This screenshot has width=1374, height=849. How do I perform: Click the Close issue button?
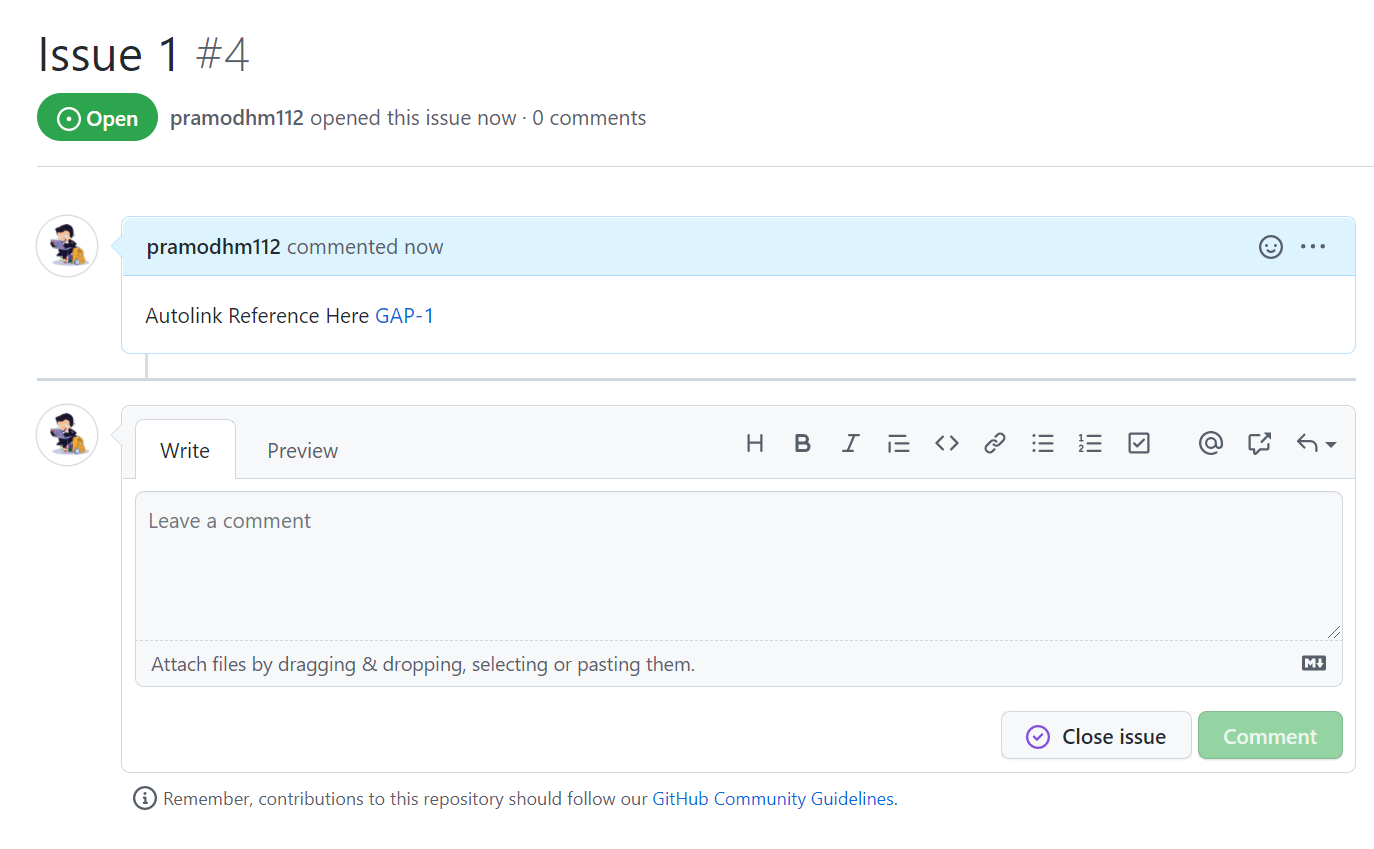click(1096, 736)
